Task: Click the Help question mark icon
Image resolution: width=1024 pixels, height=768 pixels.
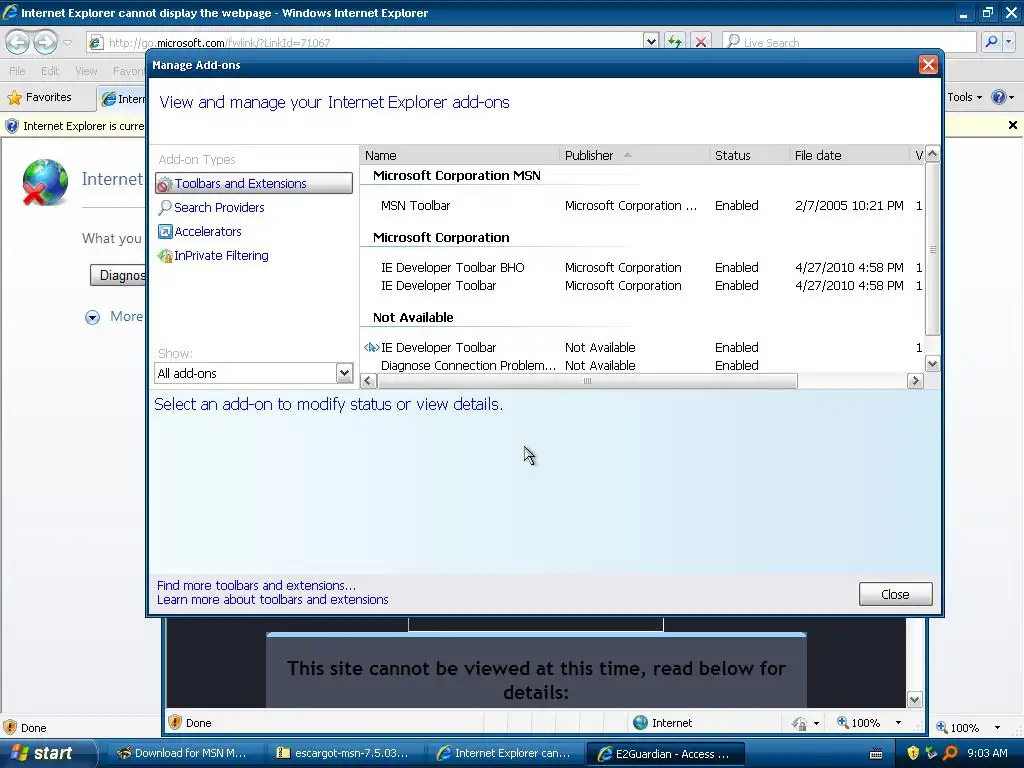Action: [999, 97]
